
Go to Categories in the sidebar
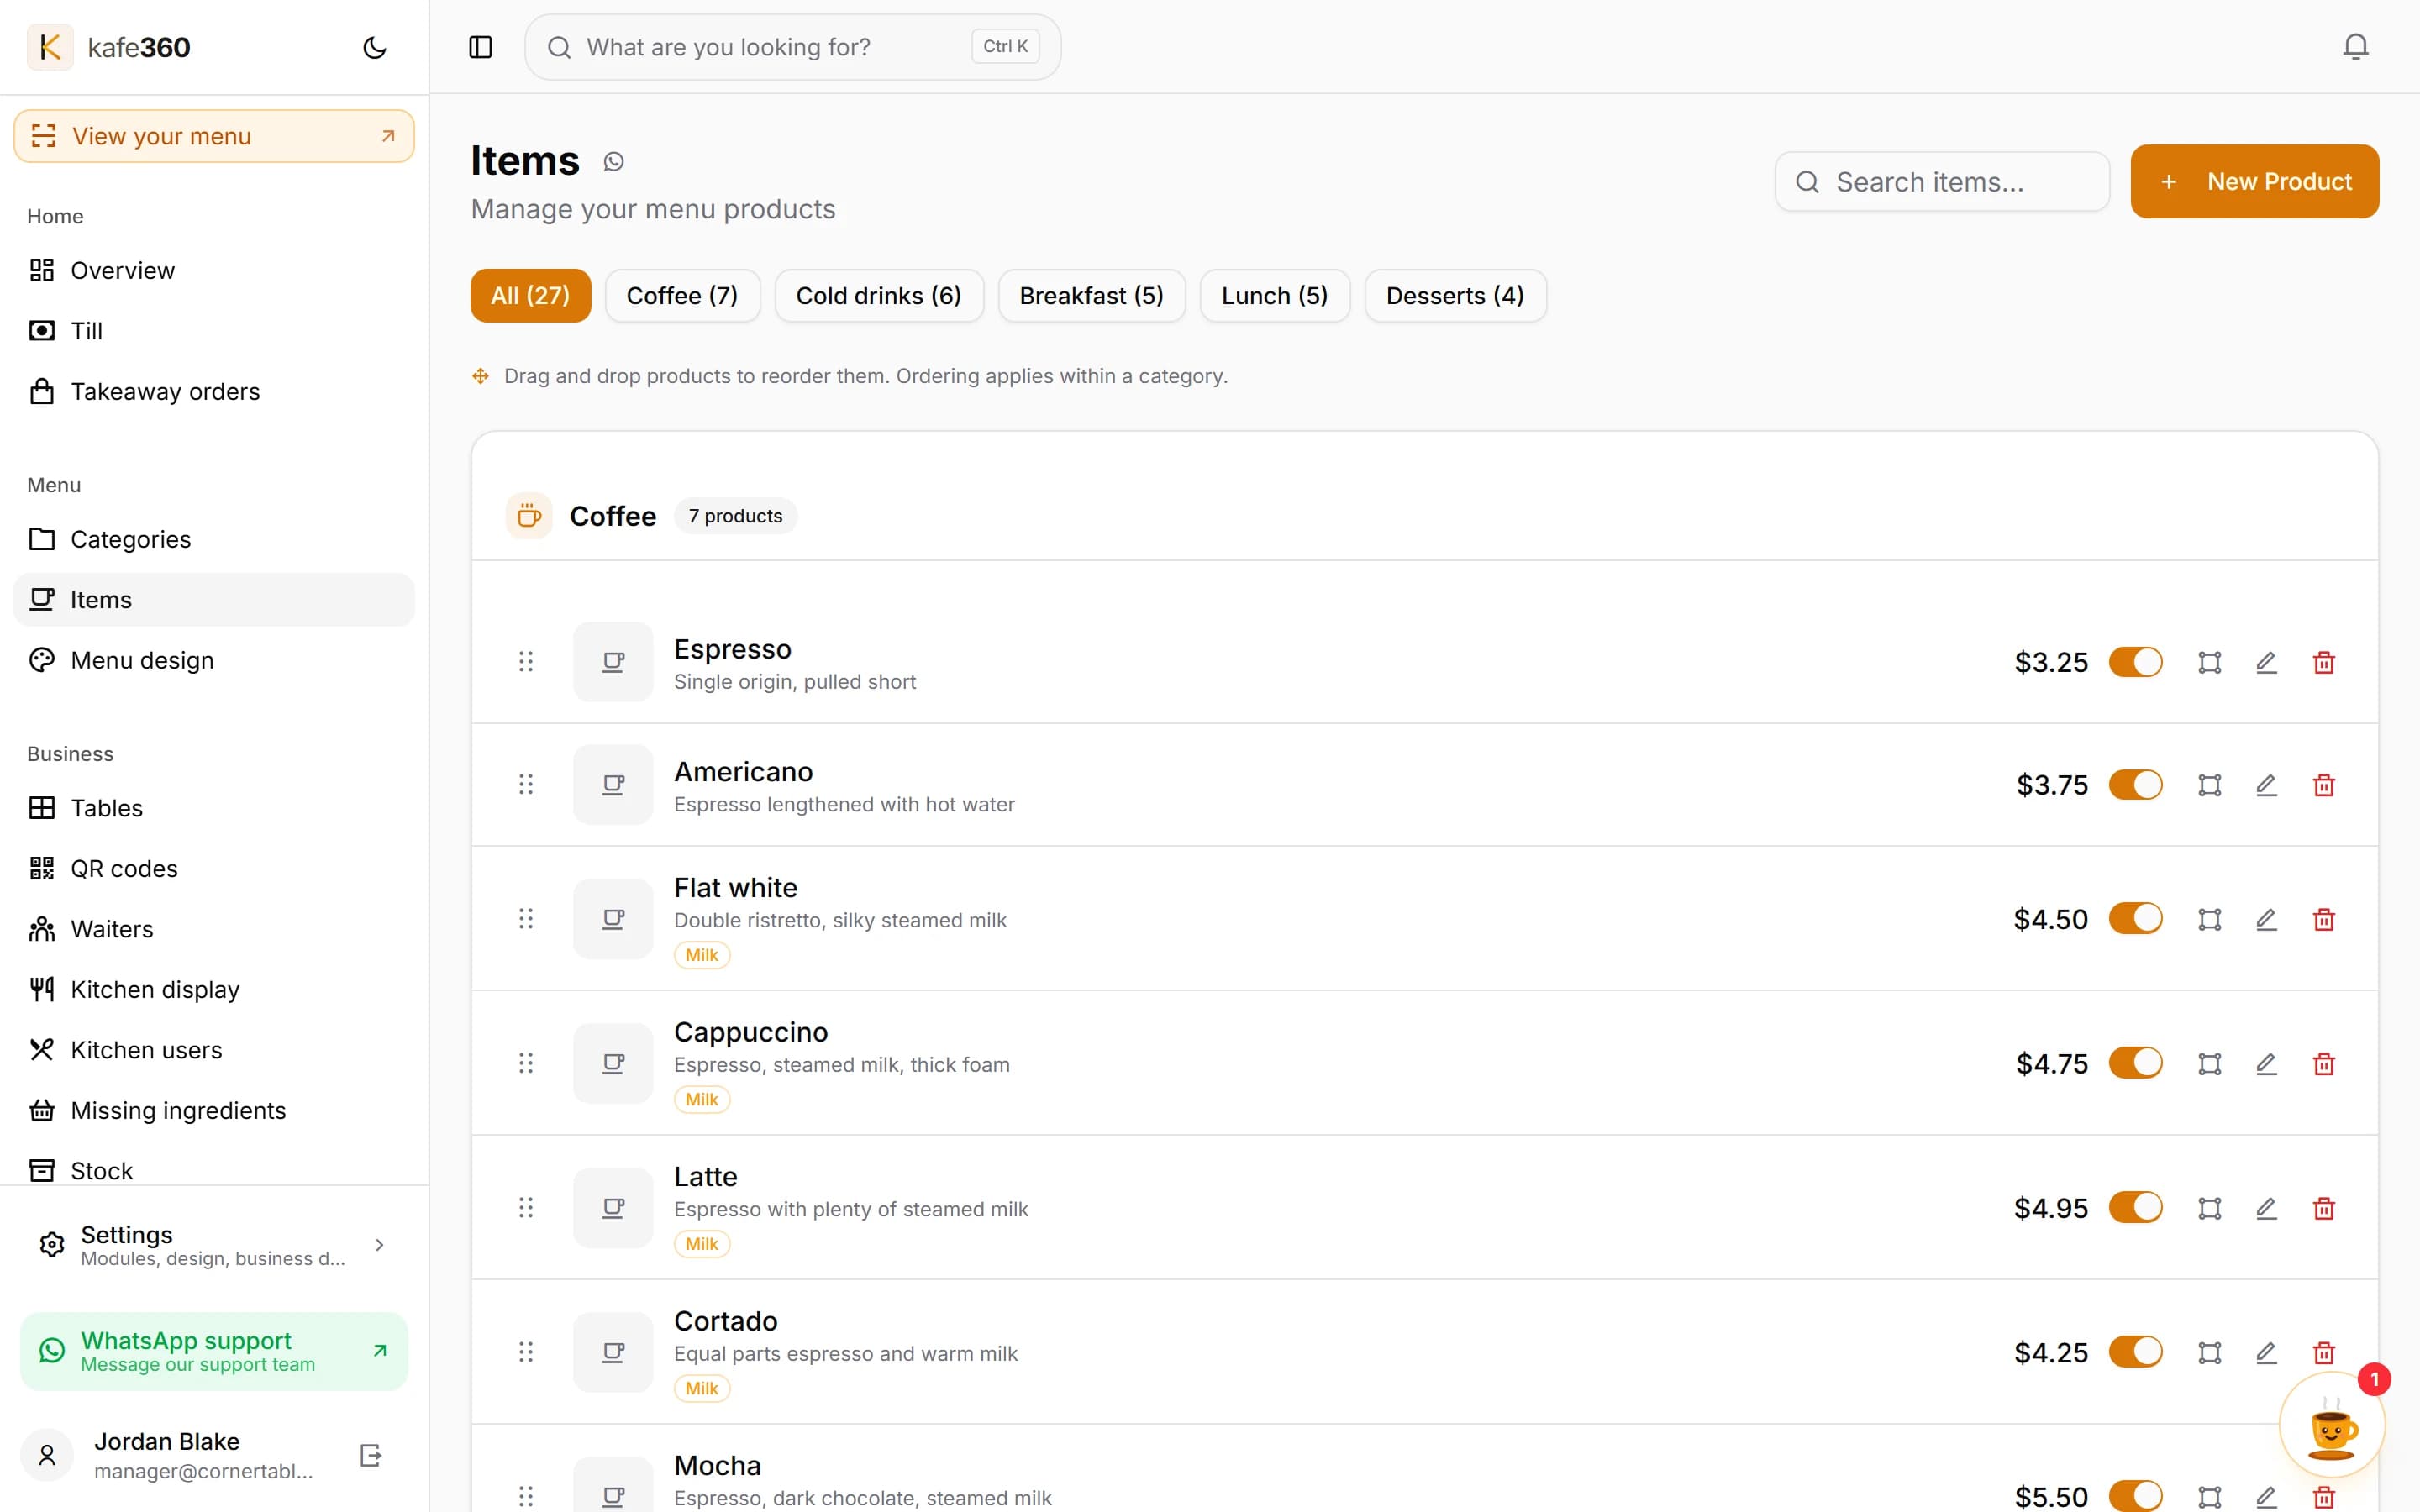pyautogui.click(x=214, y=539)
